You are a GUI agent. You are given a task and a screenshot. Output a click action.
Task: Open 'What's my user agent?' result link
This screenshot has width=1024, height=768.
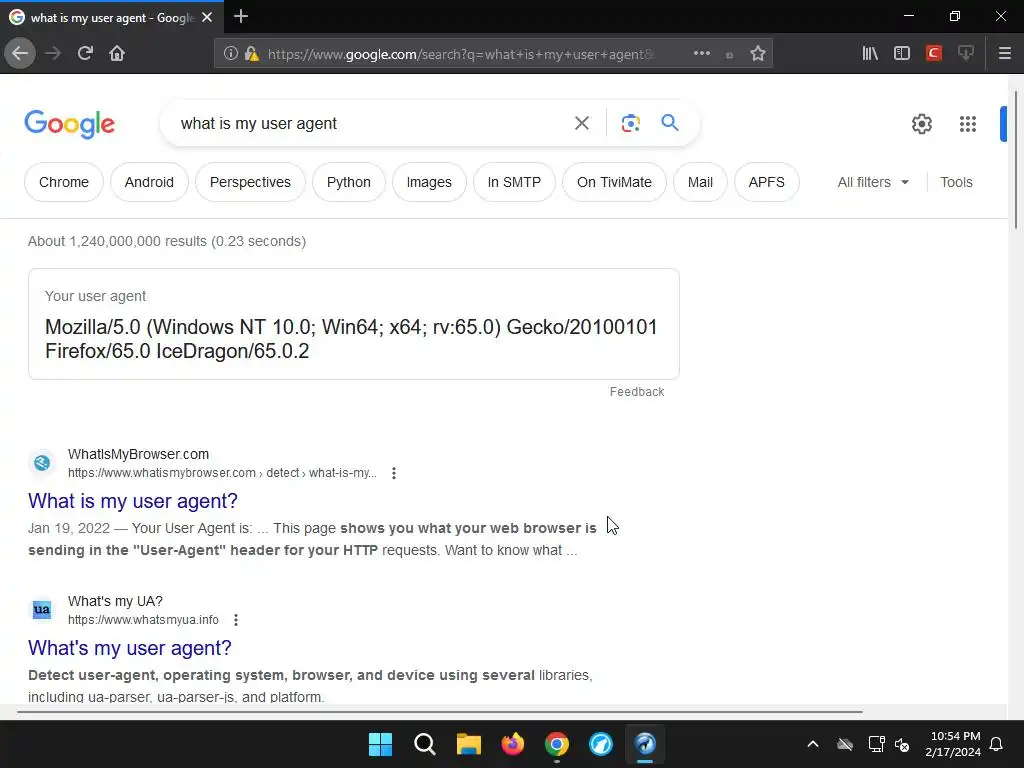point(130,648)
